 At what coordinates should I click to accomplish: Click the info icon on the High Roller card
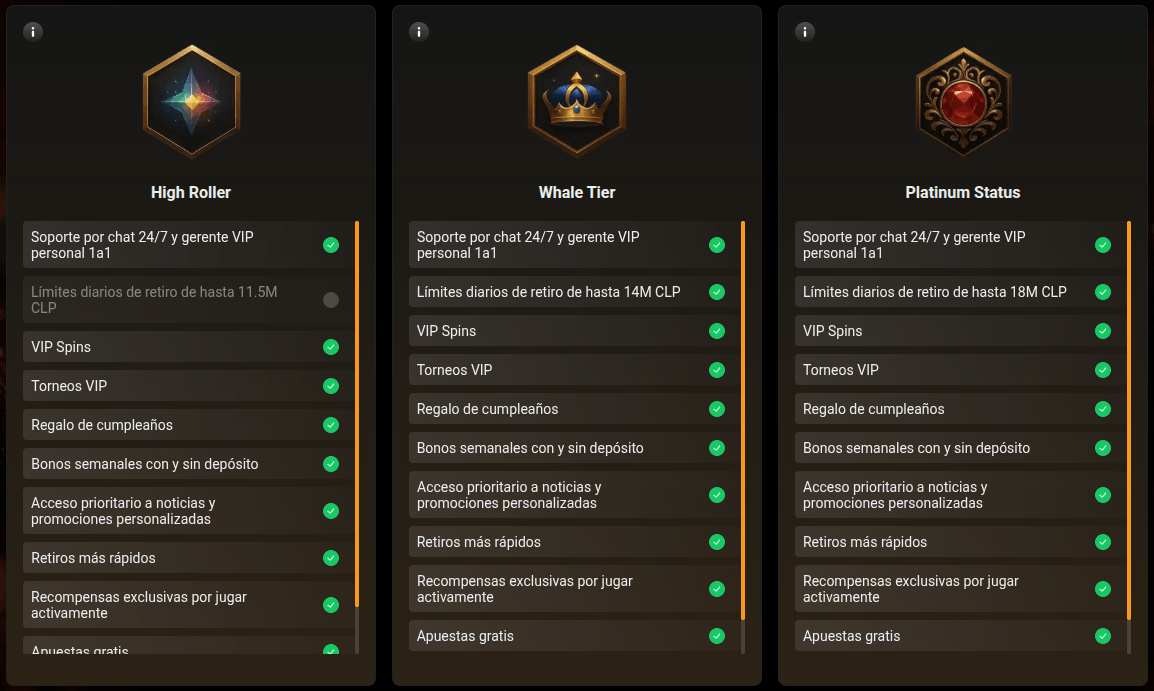(x=32, y=31)
